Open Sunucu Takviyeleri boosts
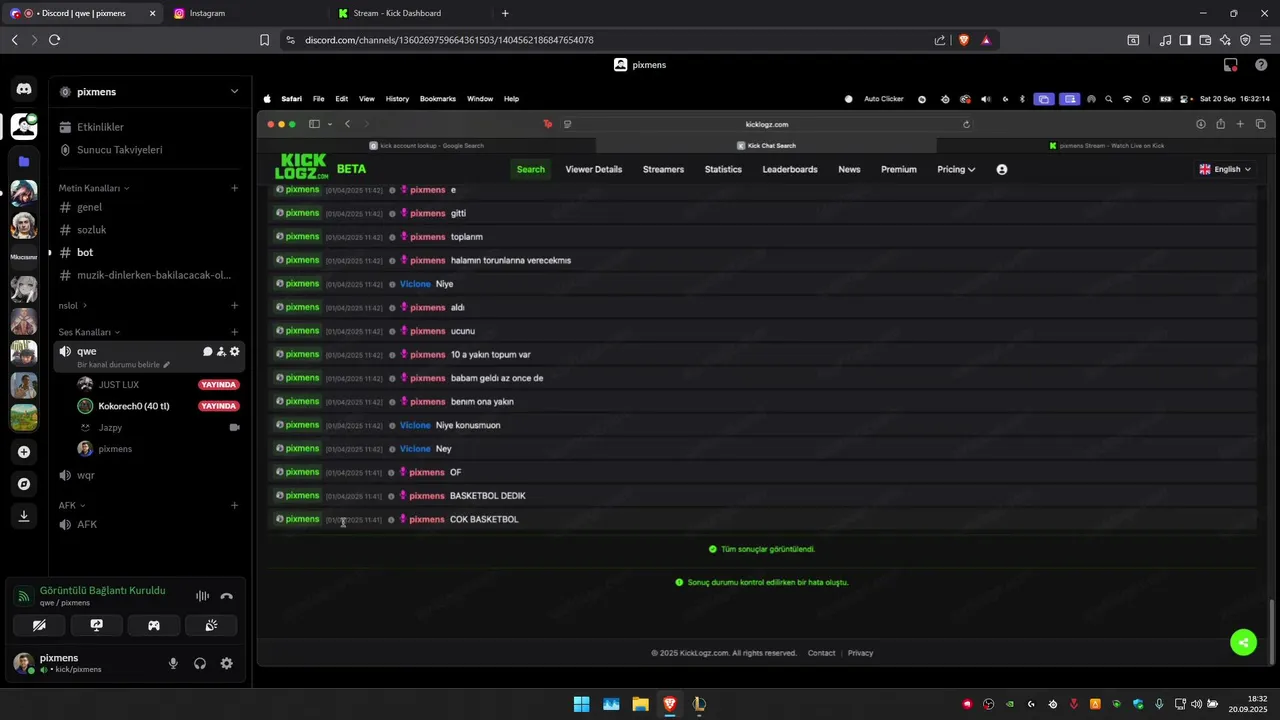Viewport: 1280px width, 720px height. (150, 150)
